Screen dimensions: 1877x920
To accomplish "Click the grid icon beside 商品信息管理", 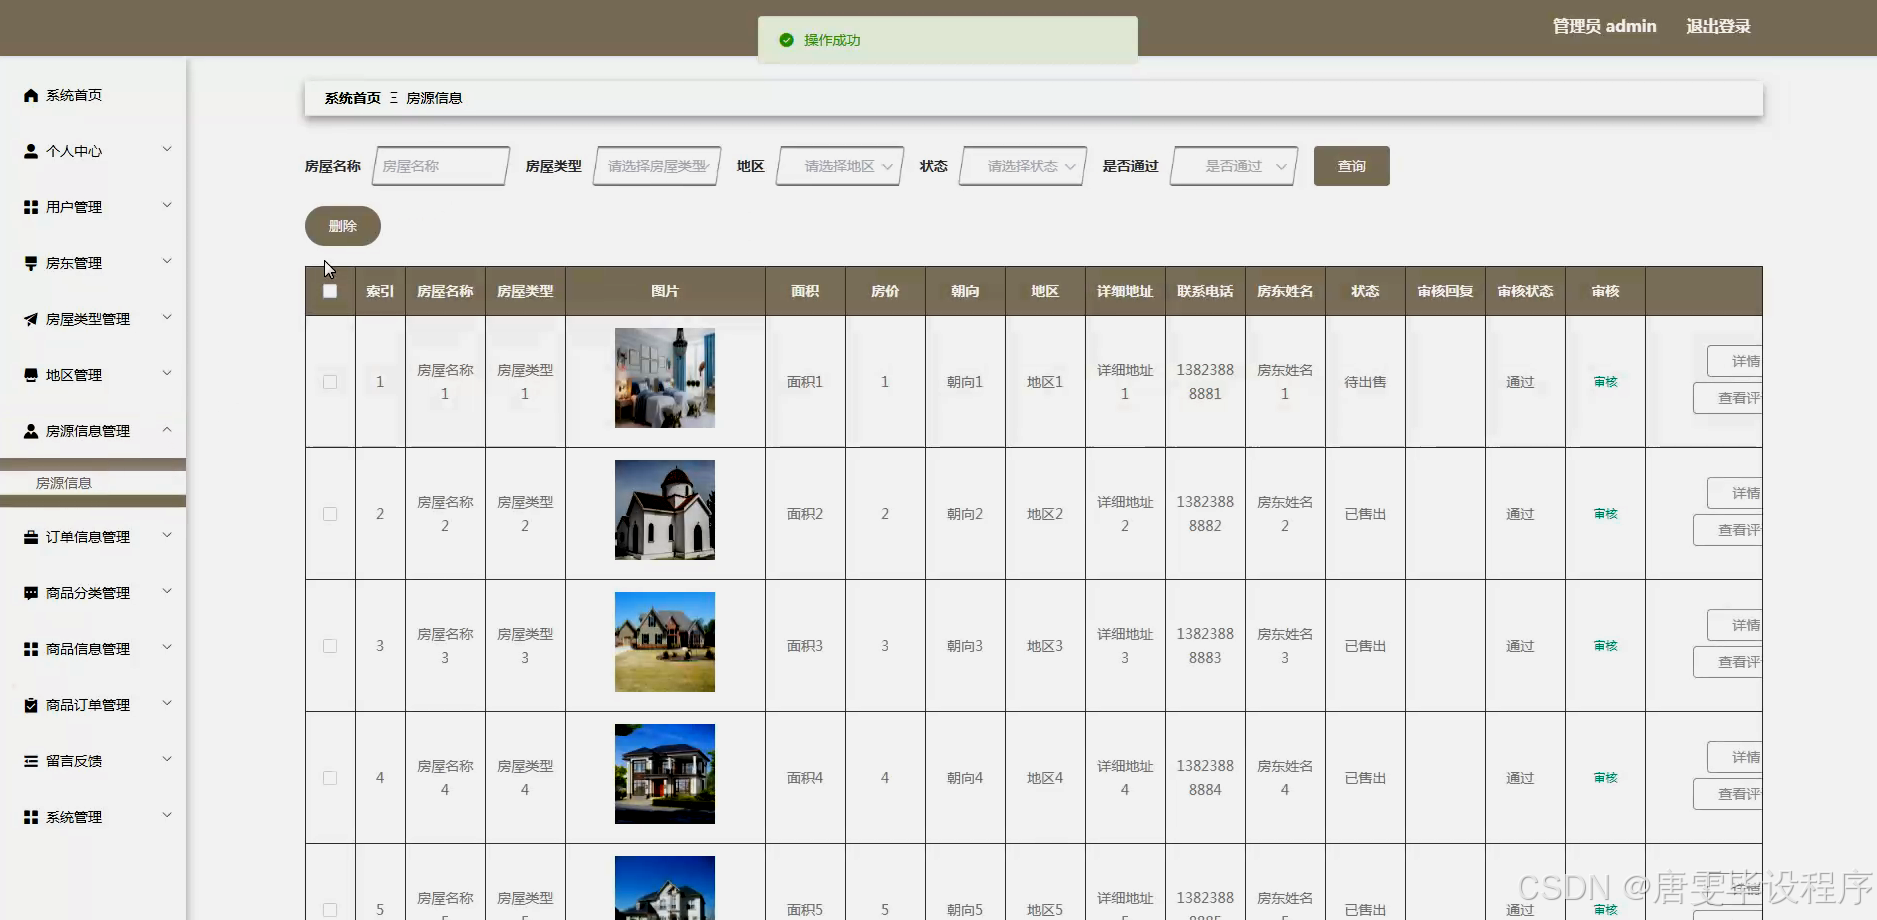I will [x=31, y=649].
